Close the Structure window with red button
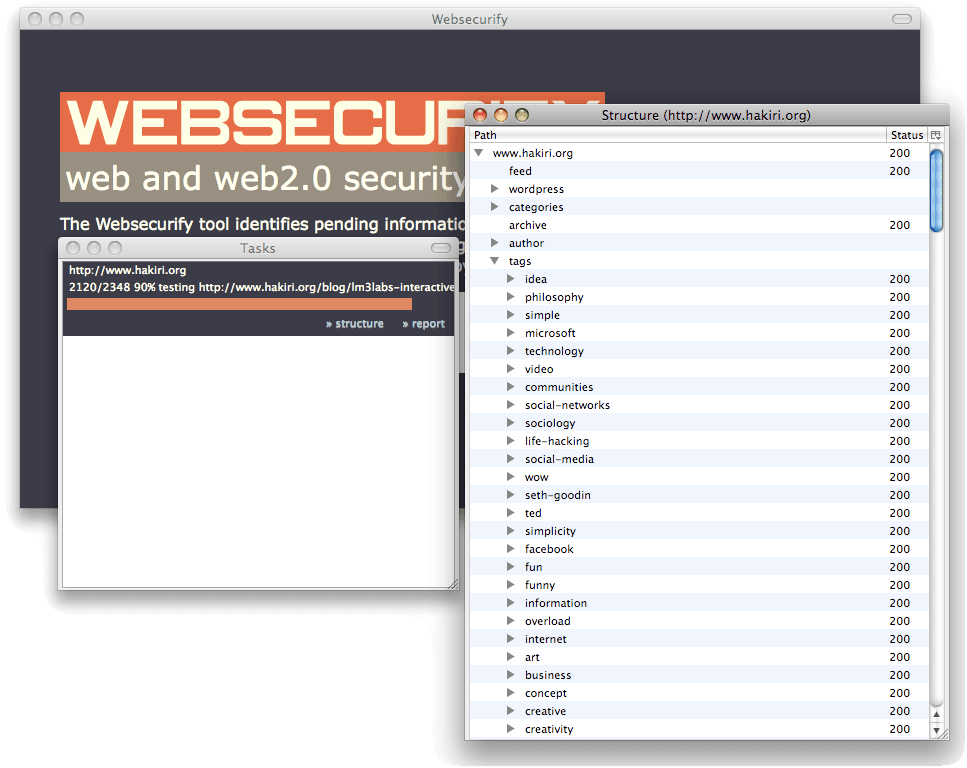The image size is (967, 768). coord(480,115)
